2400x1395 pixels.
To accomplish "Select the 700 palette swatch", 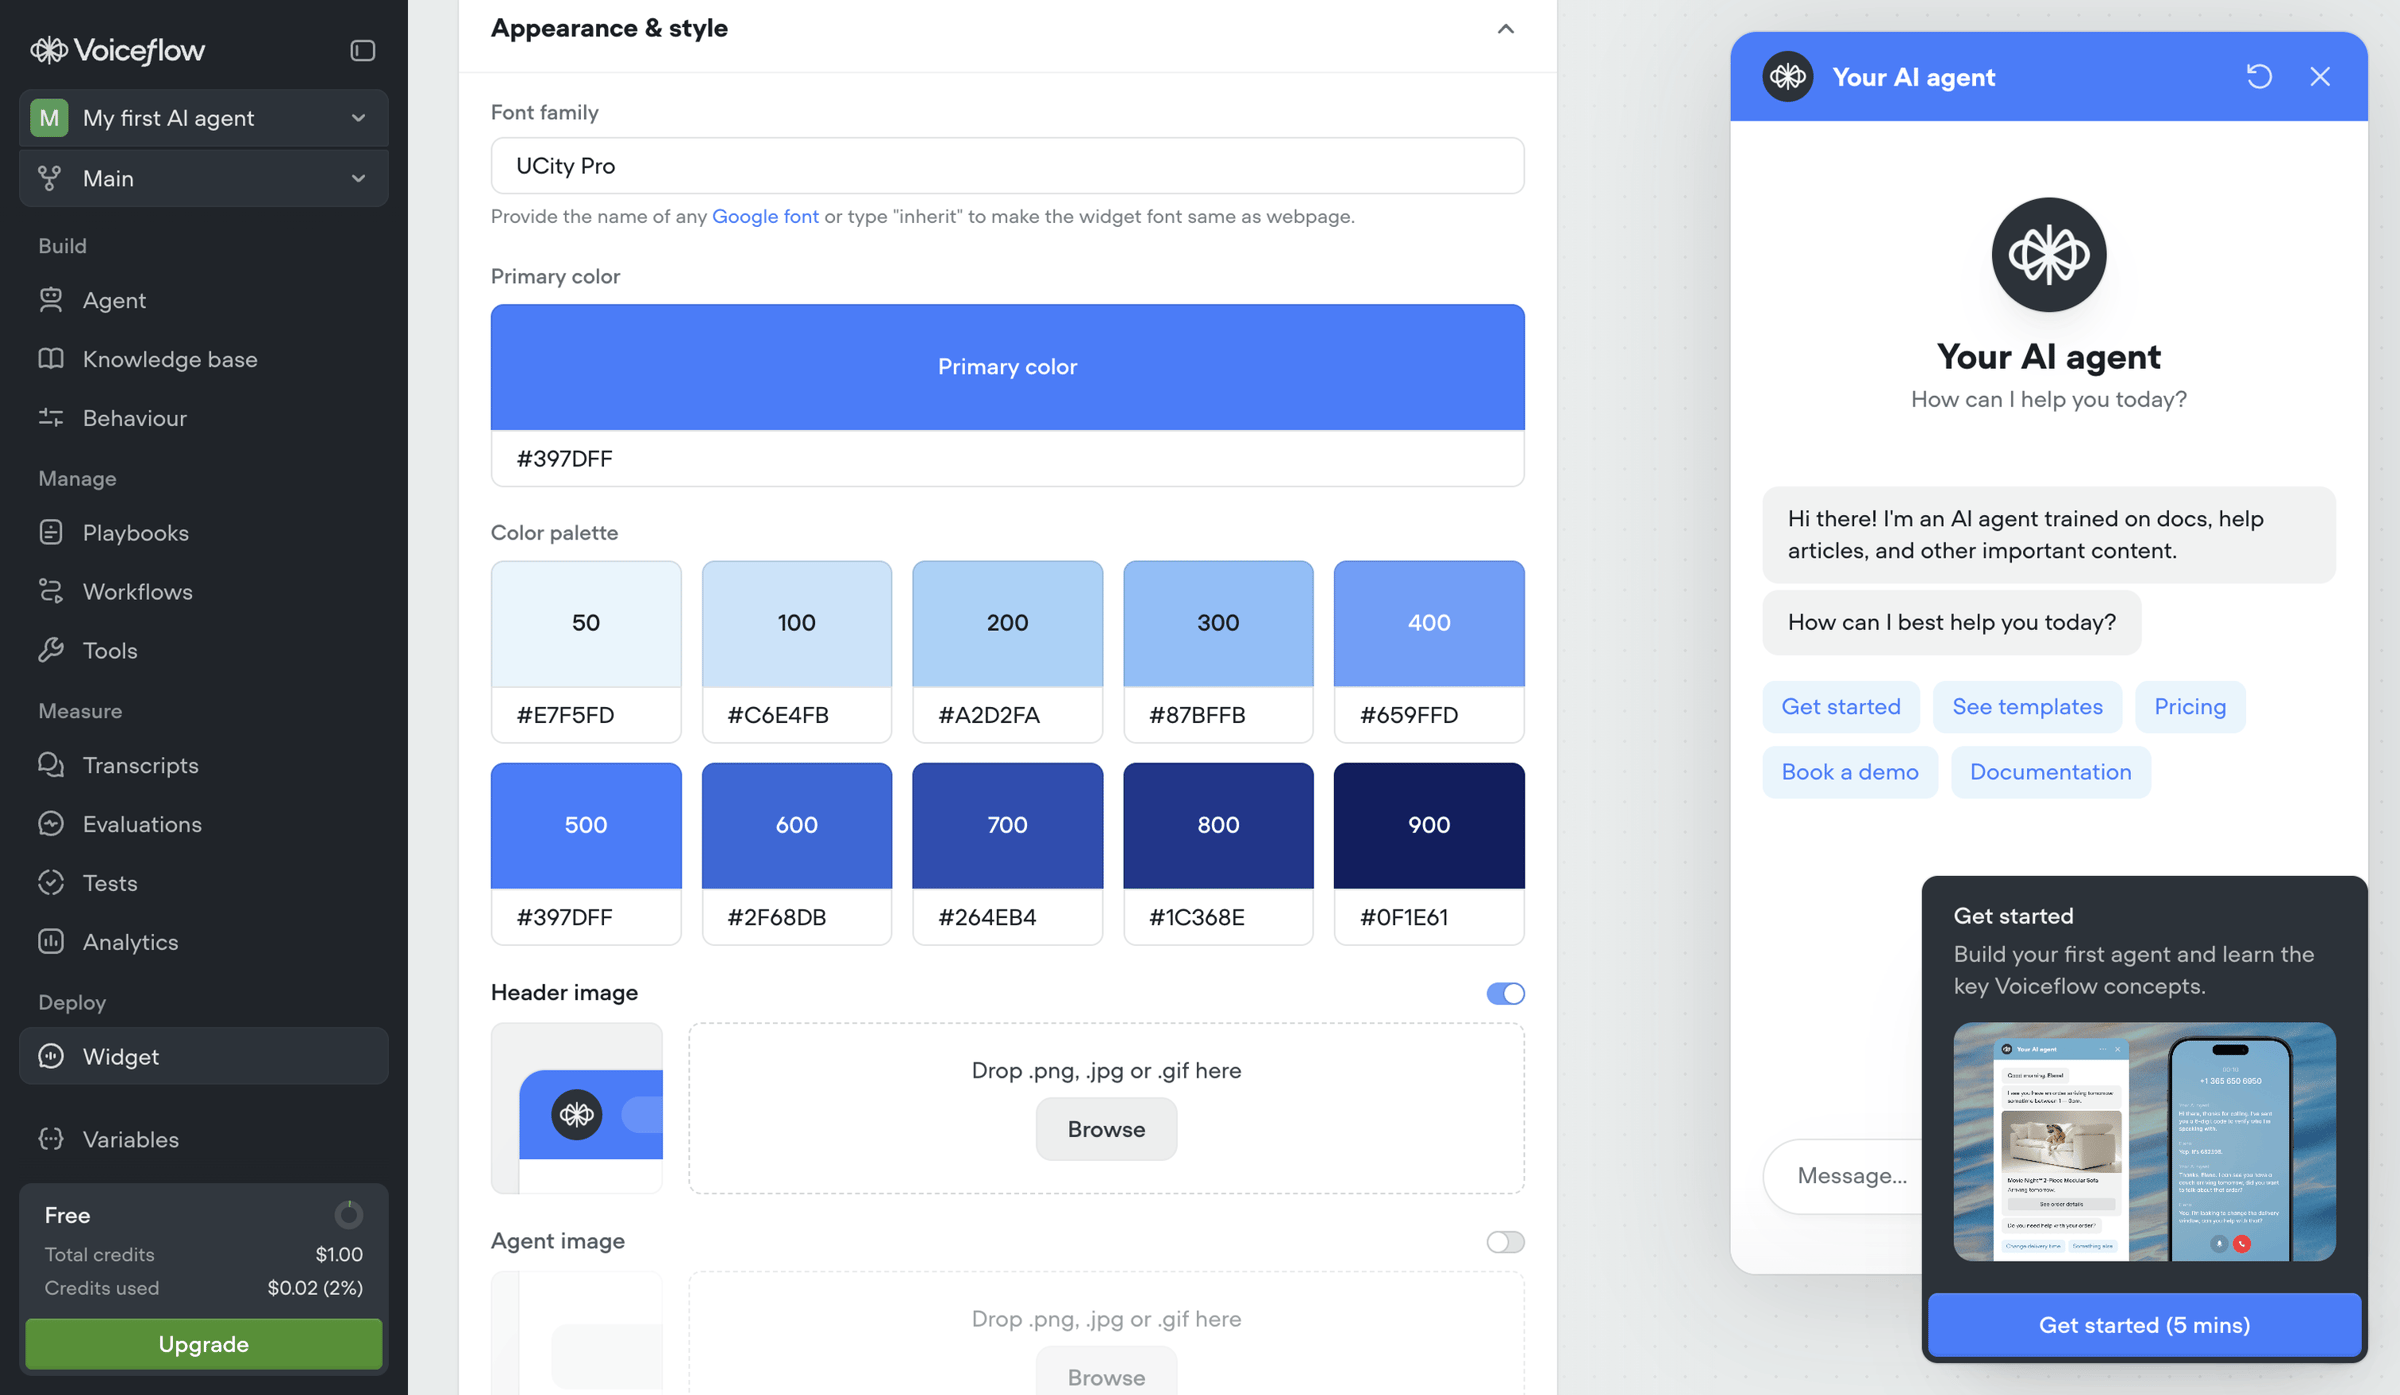I will (x=1007, y=826).
